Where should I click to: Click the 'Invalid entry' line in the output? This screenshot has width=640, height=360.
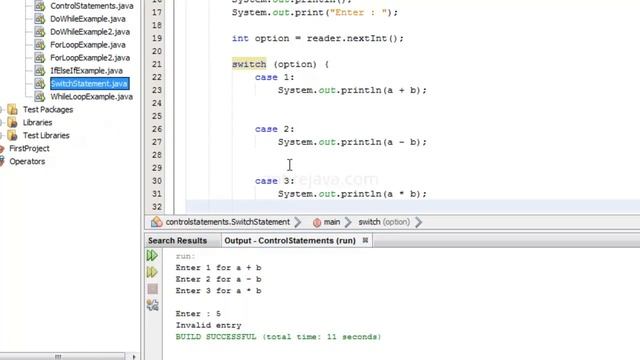(x=209, y=325)
